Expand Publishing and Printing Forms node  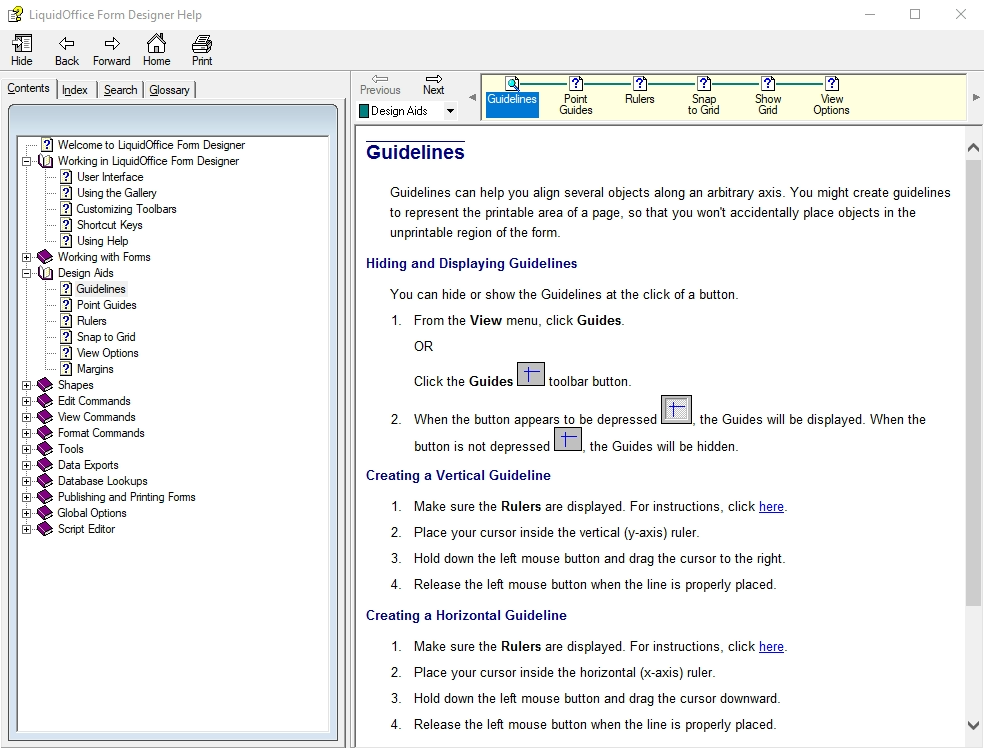pyautogui.click(x=26, y=497)
